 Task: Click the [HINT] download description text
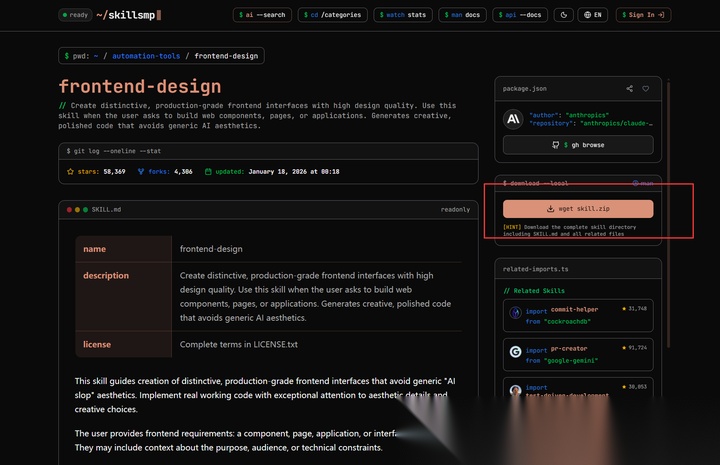click(x=569, y=230)
